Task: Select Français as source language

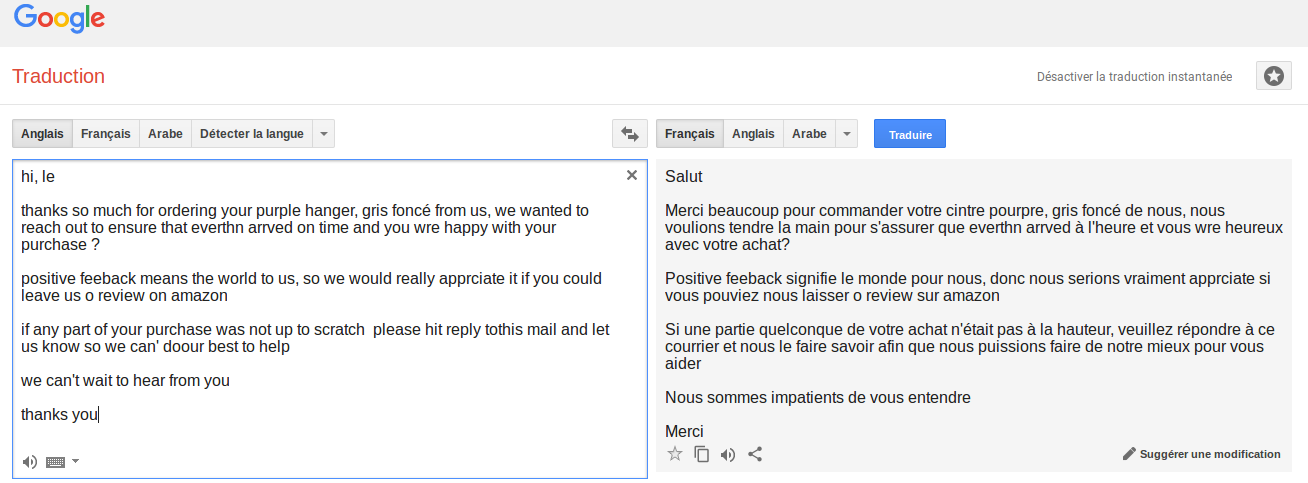Action: point(106,134)
